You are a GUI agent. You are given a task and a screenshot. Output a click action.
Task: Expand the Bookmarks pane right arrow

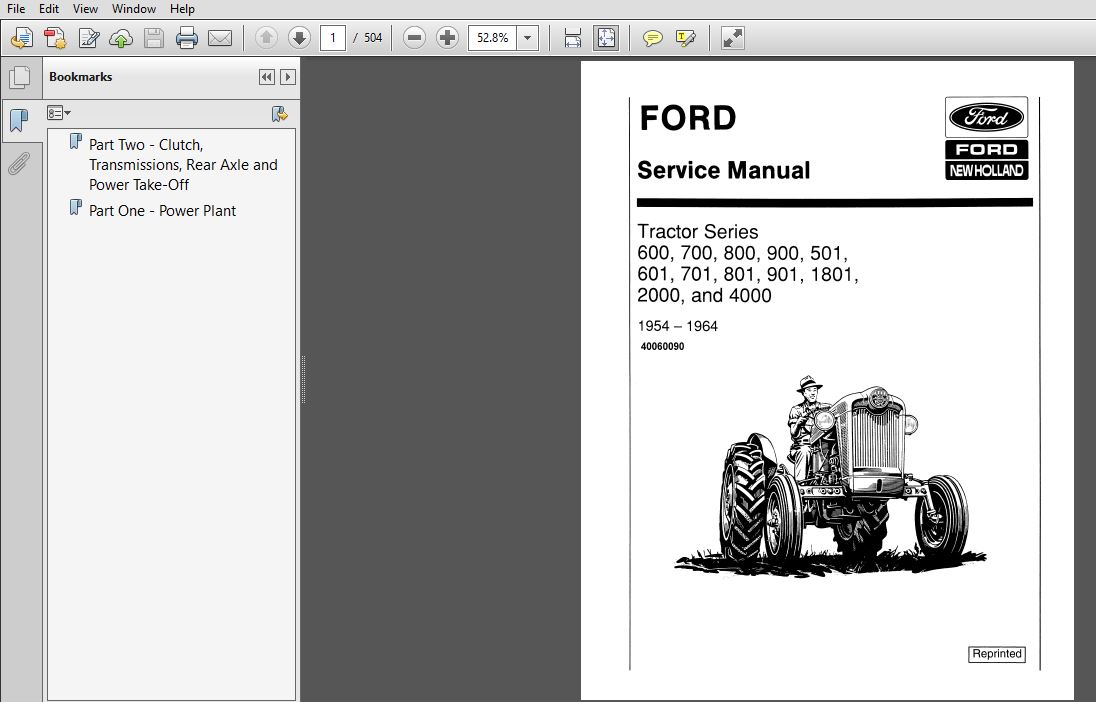(x=287, y=77)
